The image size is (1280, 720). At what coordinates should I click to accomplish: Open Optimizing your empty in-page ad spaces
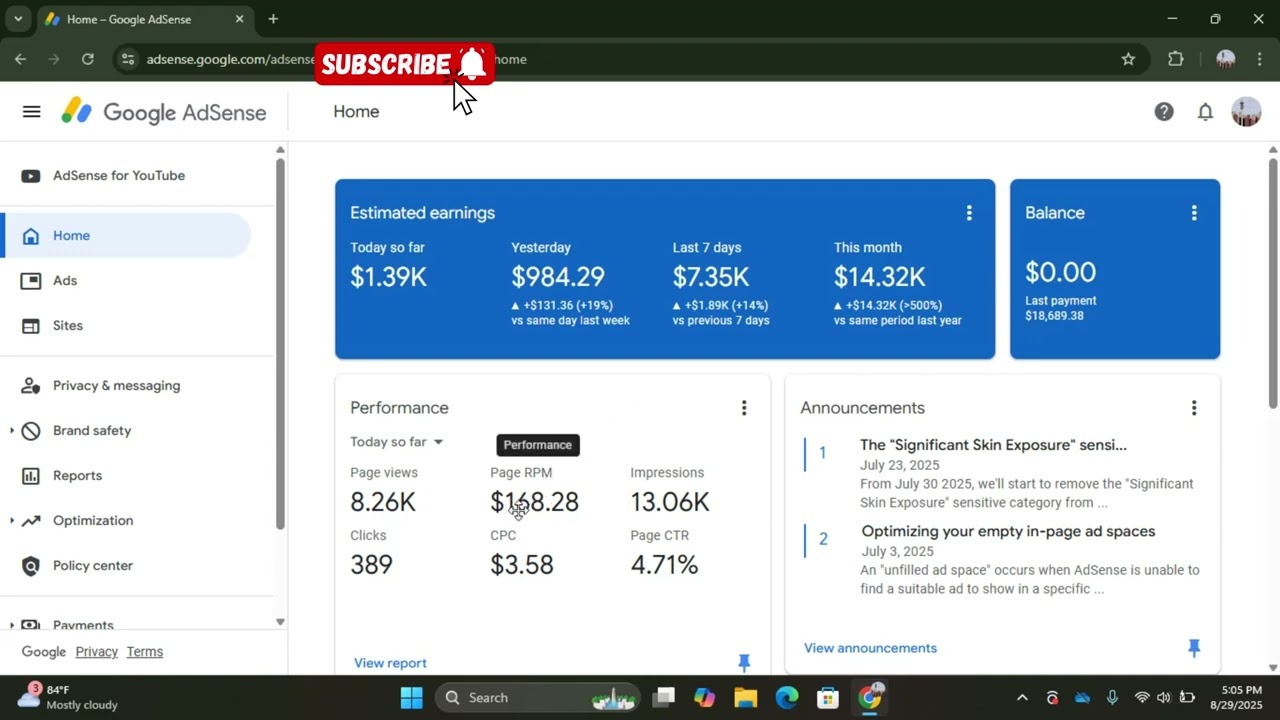pyautogui.click(x=1008, y=531)
